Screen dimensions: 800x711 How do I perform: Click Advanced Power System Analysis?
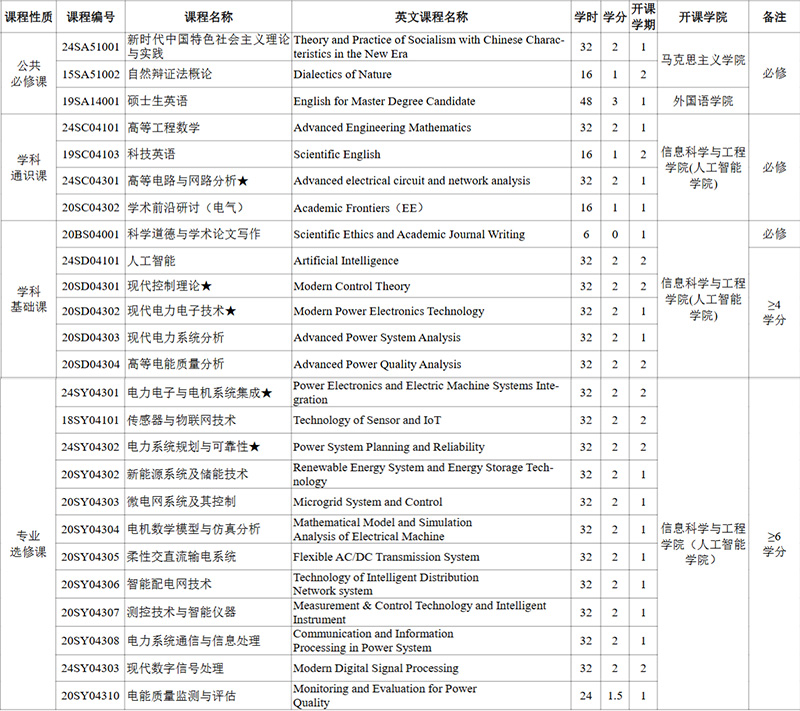(377, 338)
